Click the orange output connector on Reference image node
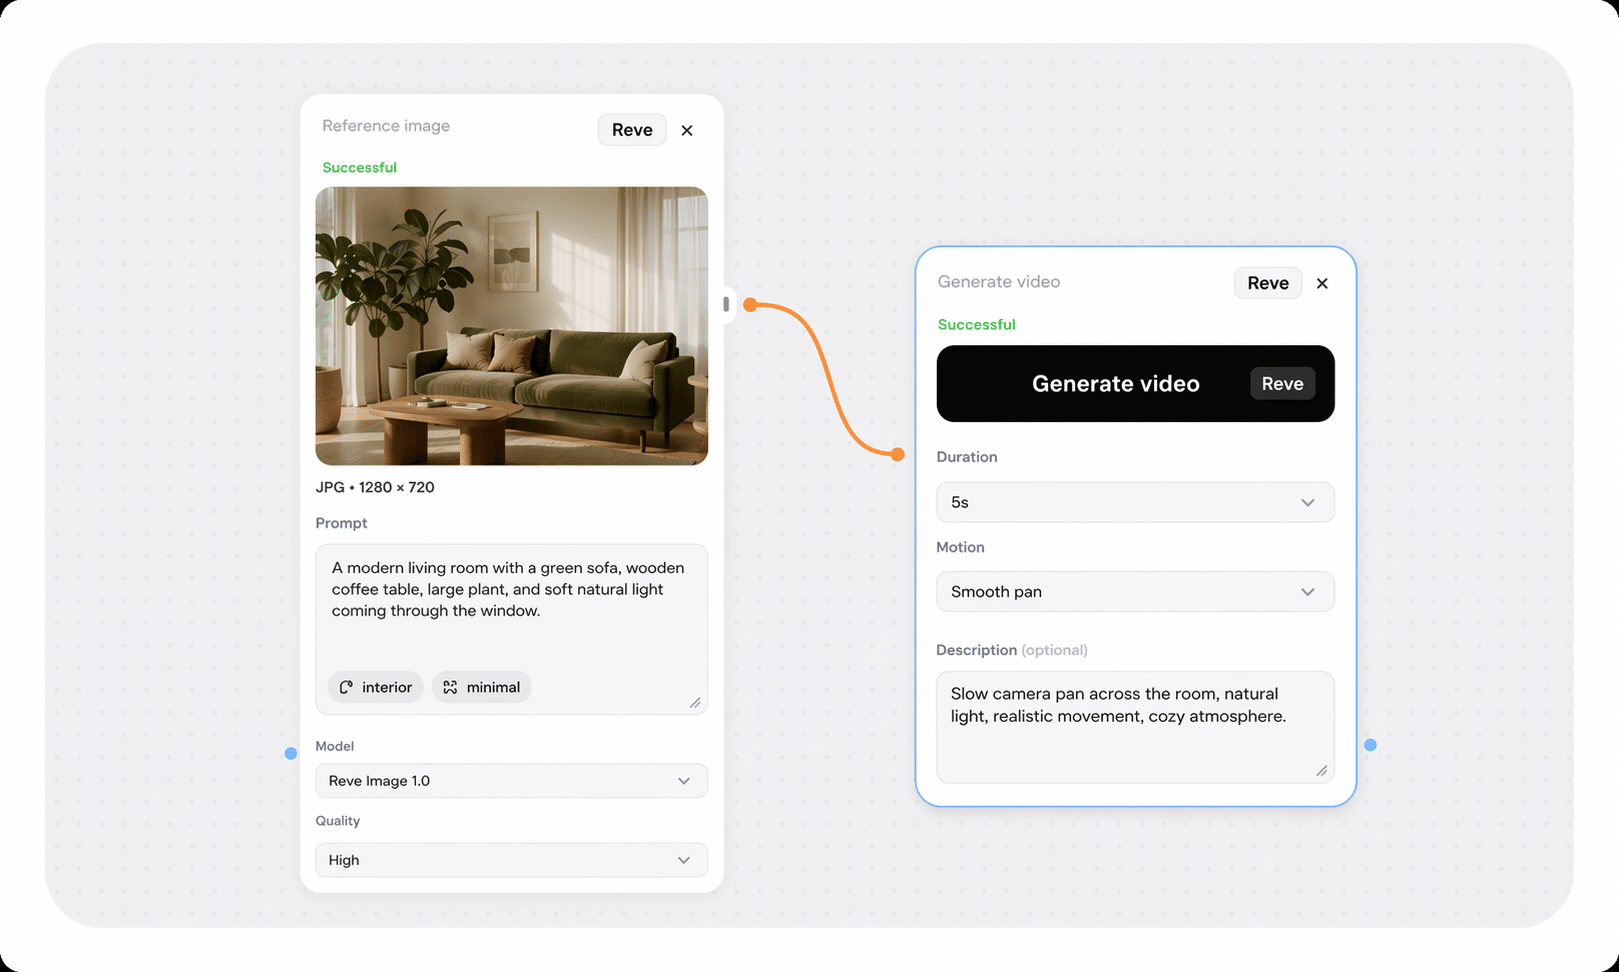Image resolution: width=1619 pixels, height=972 pixels. [x=750, y=304]
